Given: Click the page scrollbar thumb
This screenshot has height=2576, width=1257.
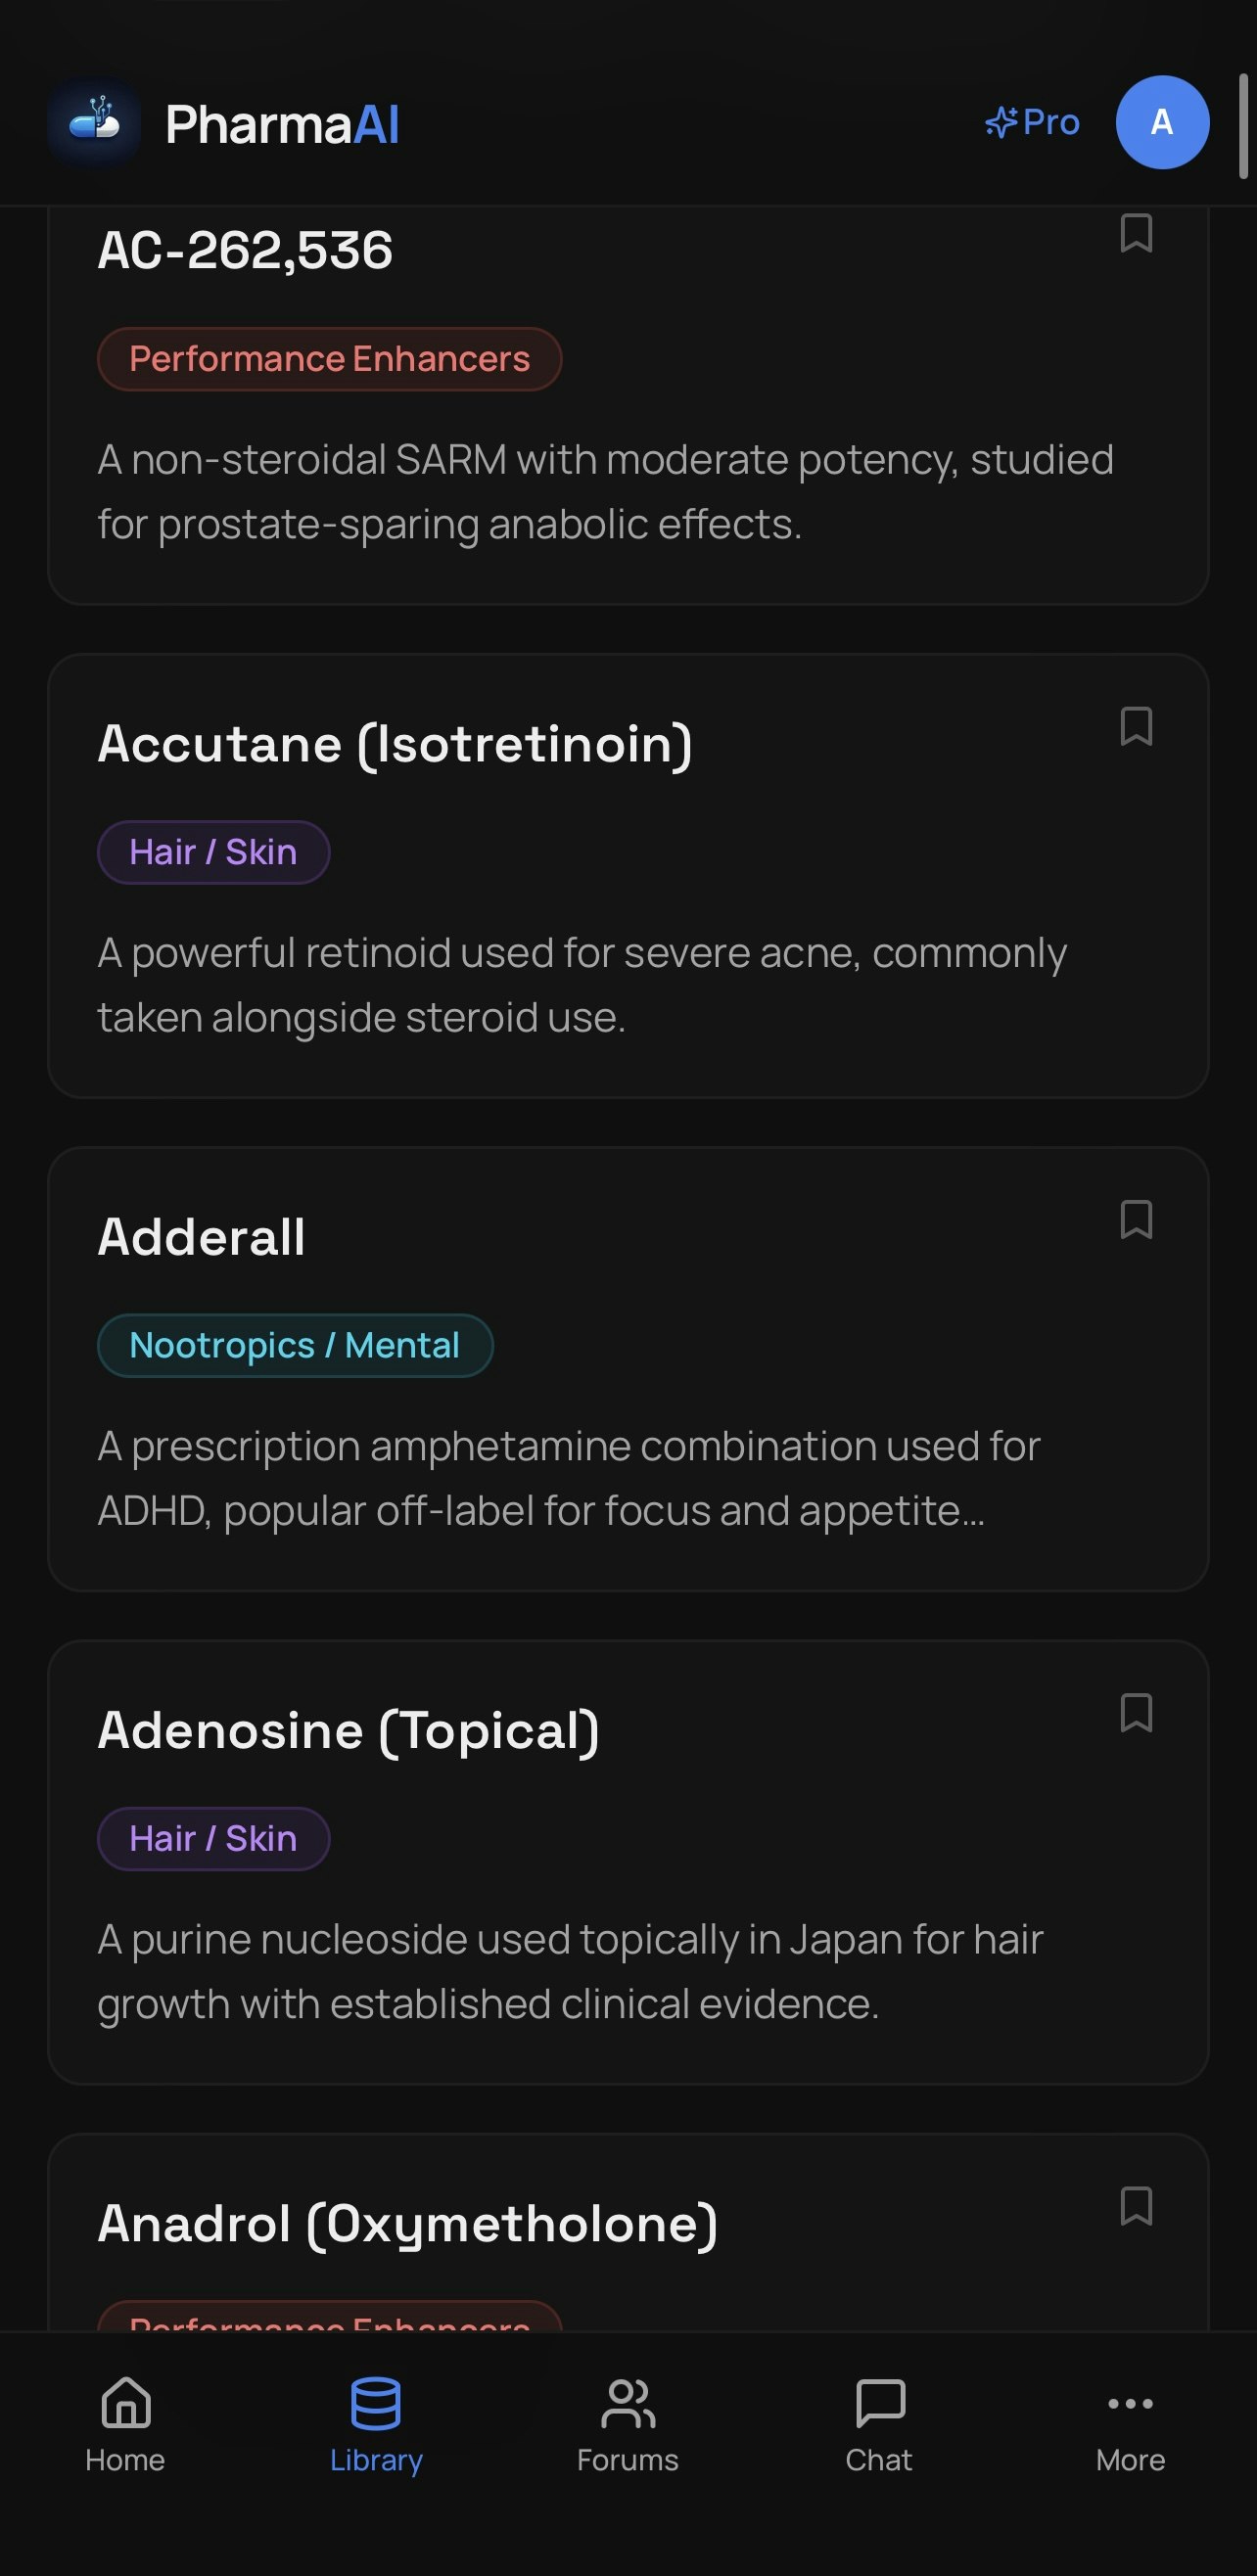Looking at the screenshot, I should tap(1243, 126).
